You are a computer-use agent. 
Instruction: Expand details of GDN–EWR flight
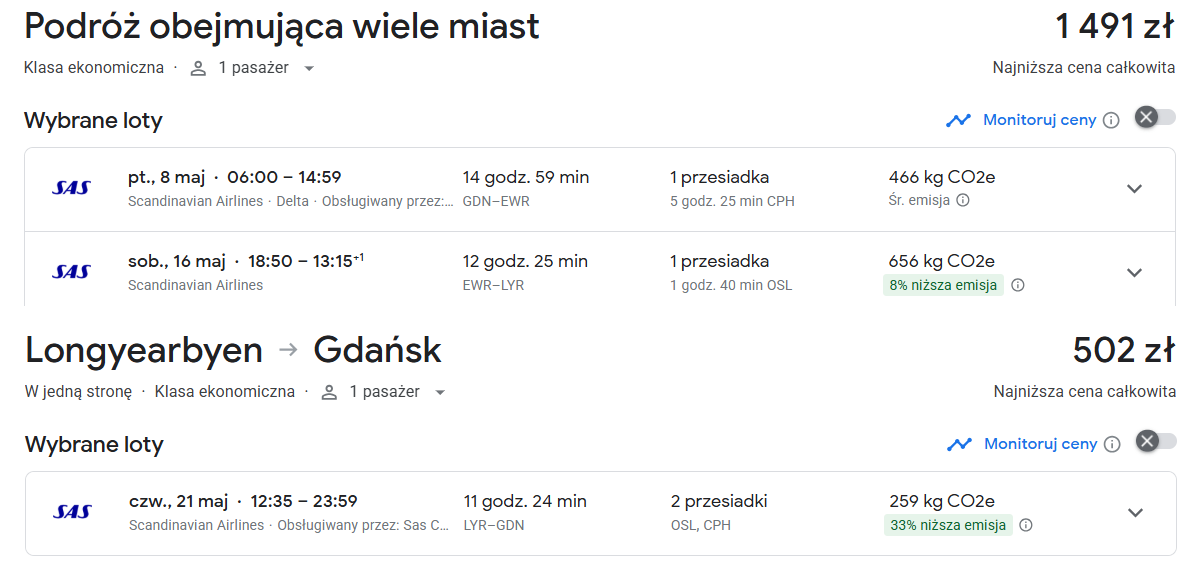[1134, 189]
